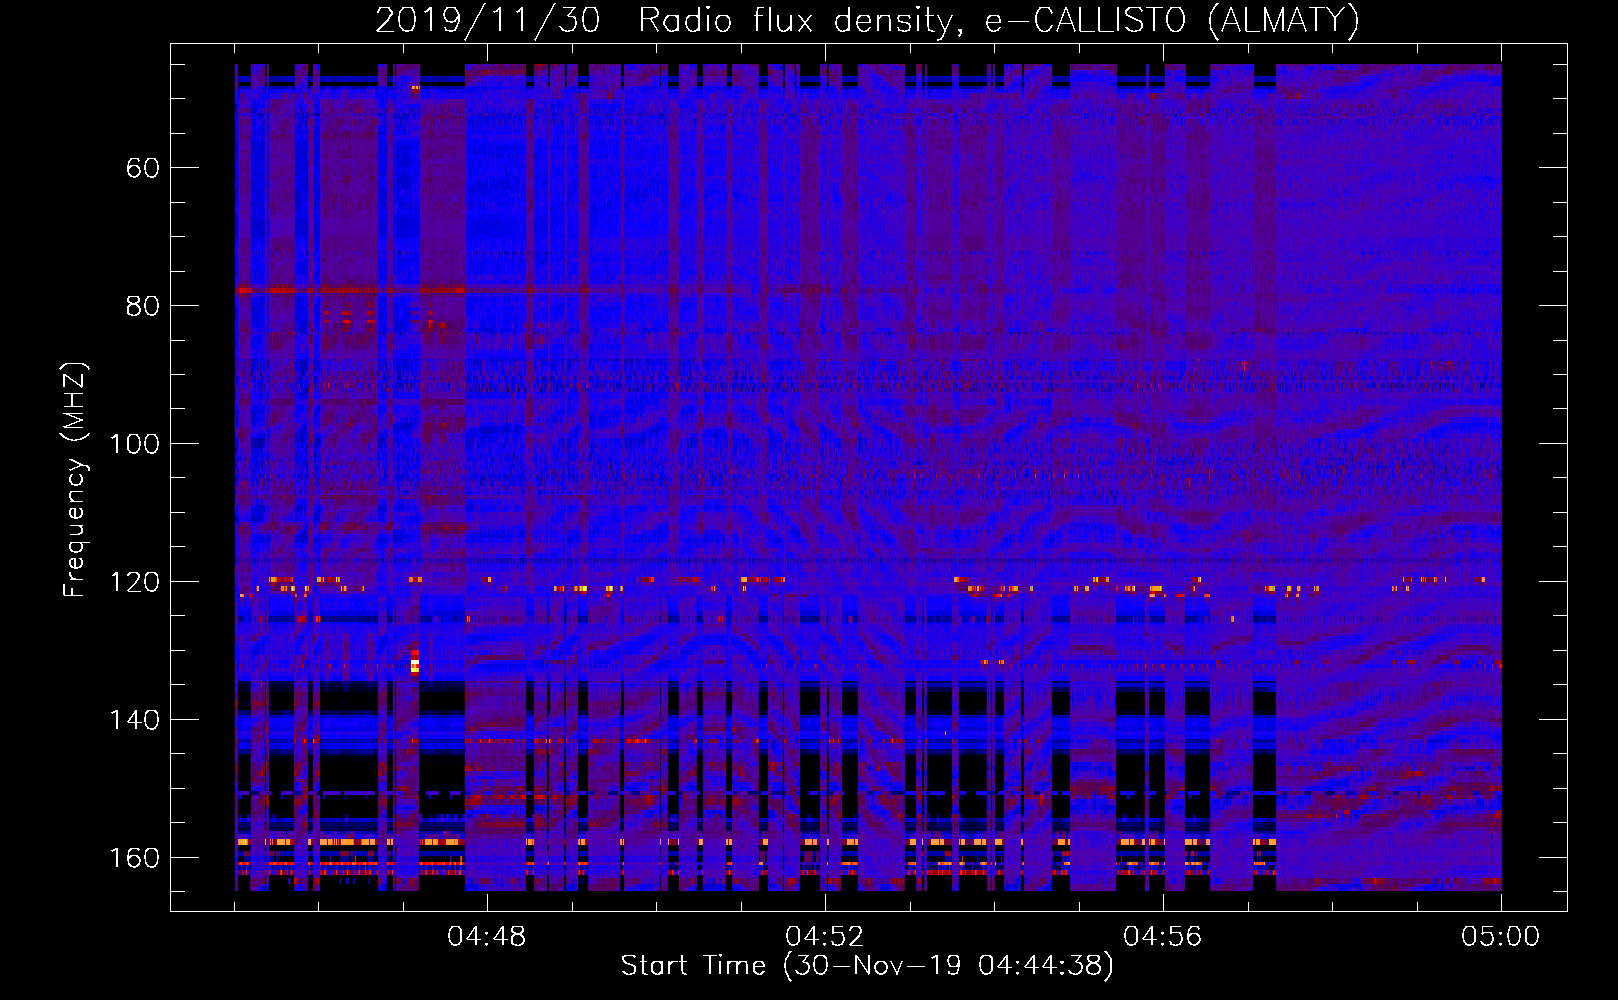Click the '04:48' time tick label
Image resolution: width=1618 pixels, height=1000 pixels.
point(487,936)
